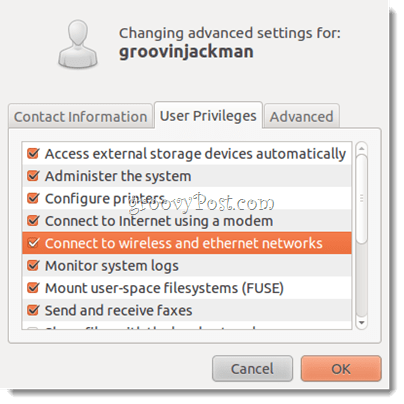Uncheck Send and receive faxes checkbox
The image size is (404, 404).
coord(33,310)
